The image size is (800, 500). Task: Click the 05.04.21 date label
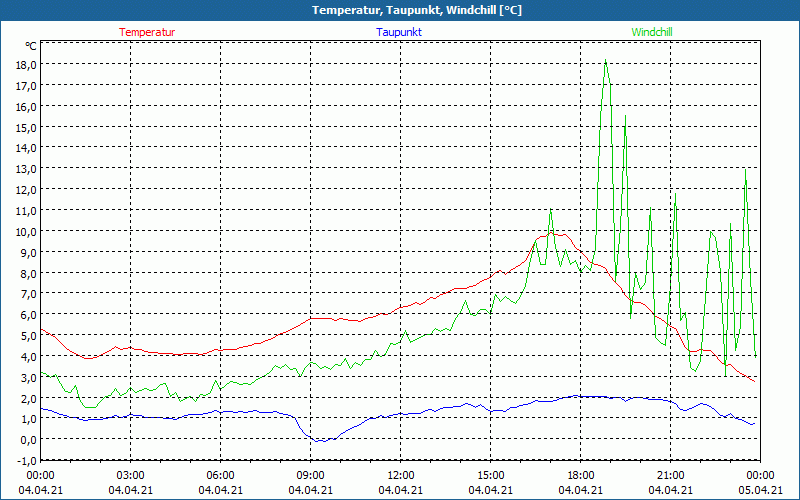tap(760, 490)
